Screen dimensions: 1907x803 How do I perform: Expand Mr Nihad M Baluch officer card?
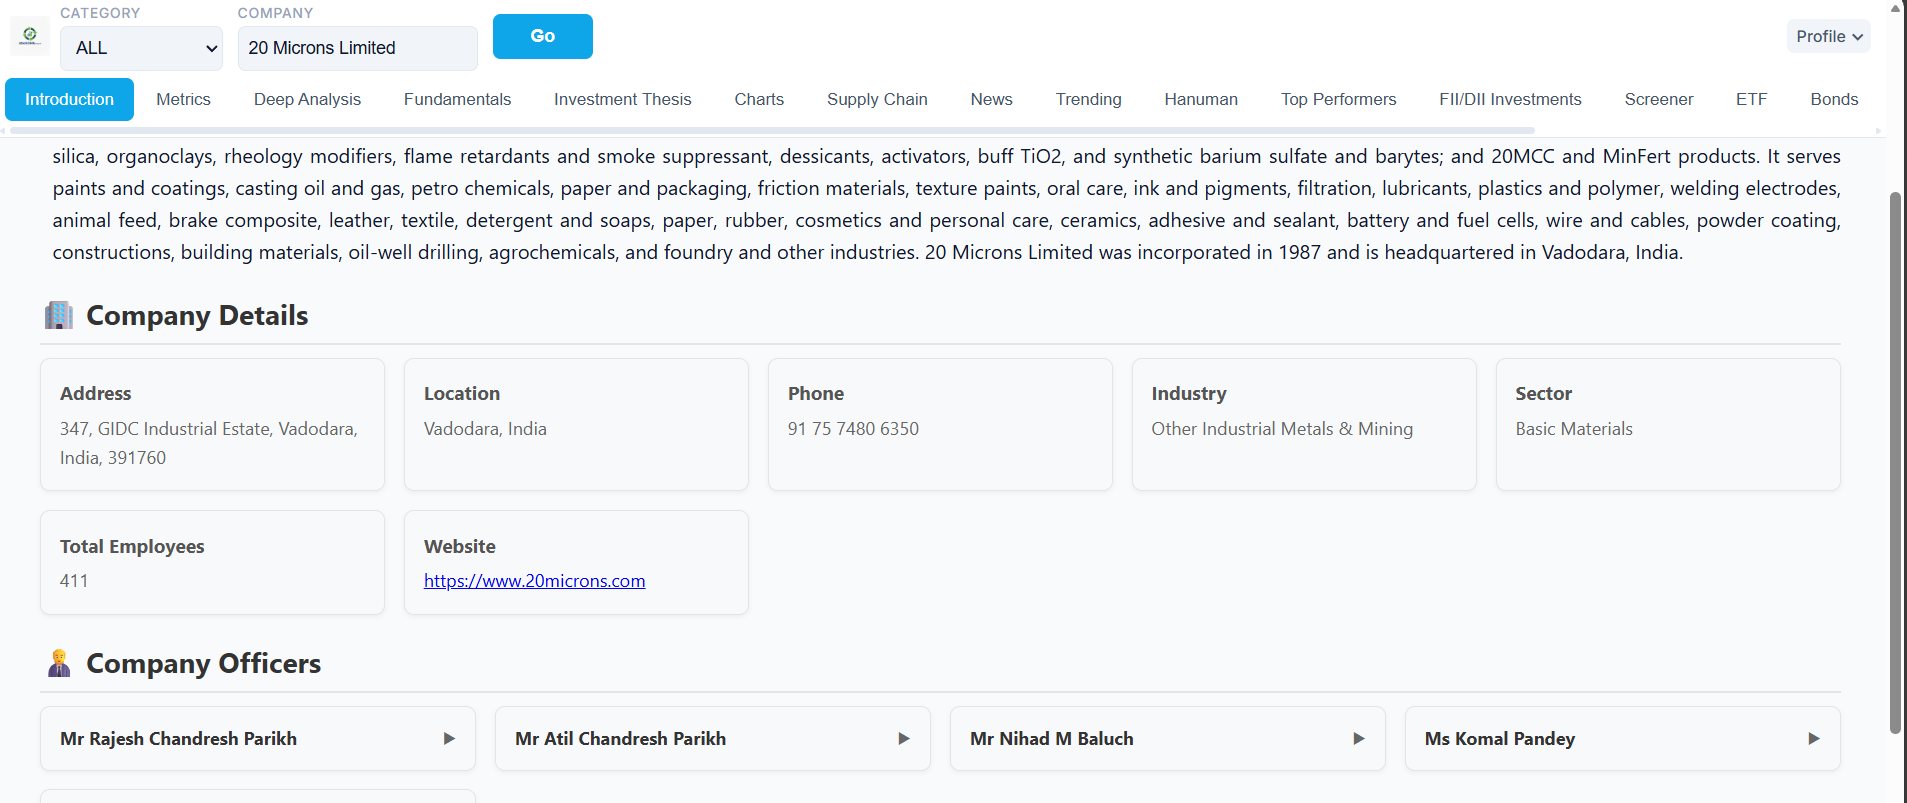point(1358,739)
